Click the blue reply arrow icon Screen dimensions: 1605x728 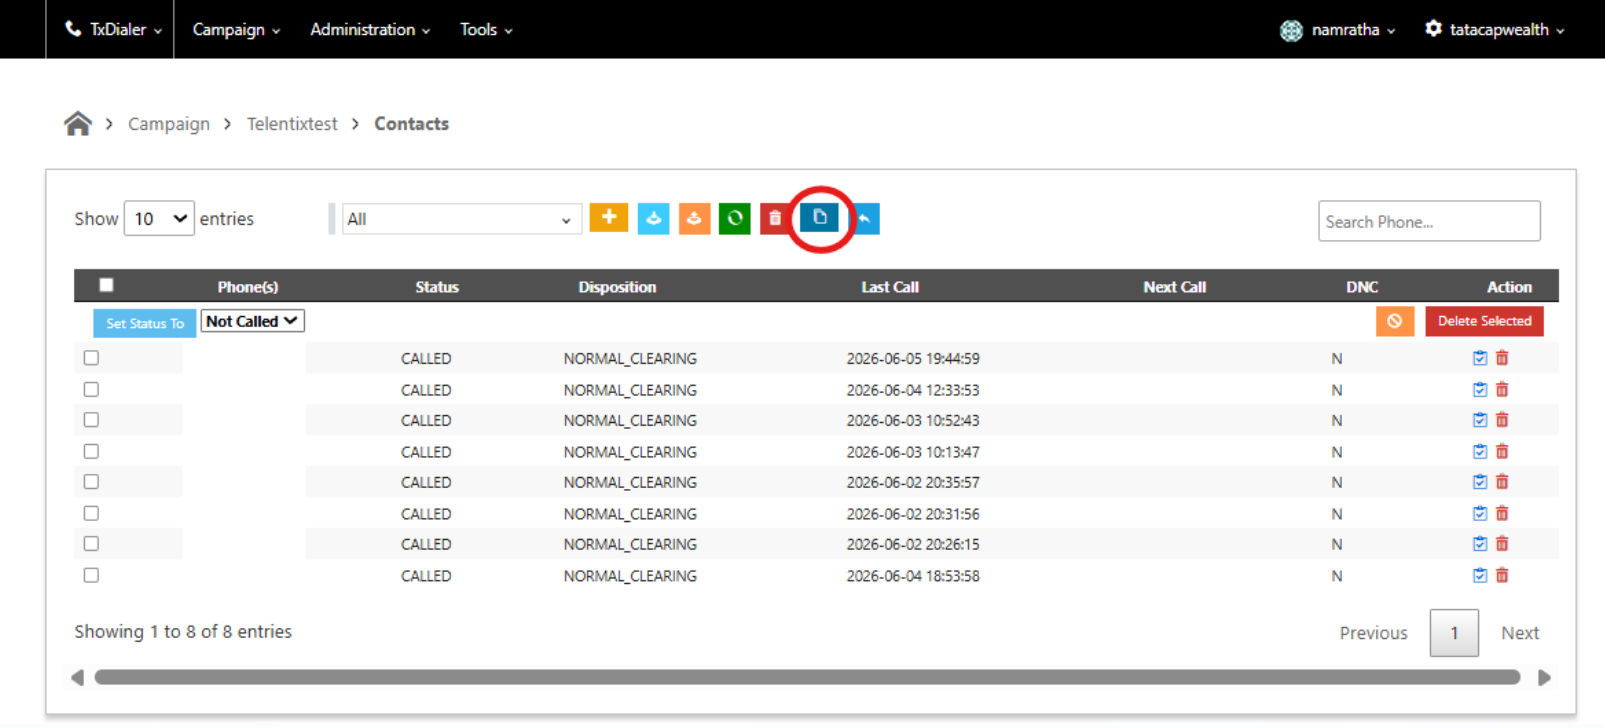pyautogui.click(x=866, y=218)
